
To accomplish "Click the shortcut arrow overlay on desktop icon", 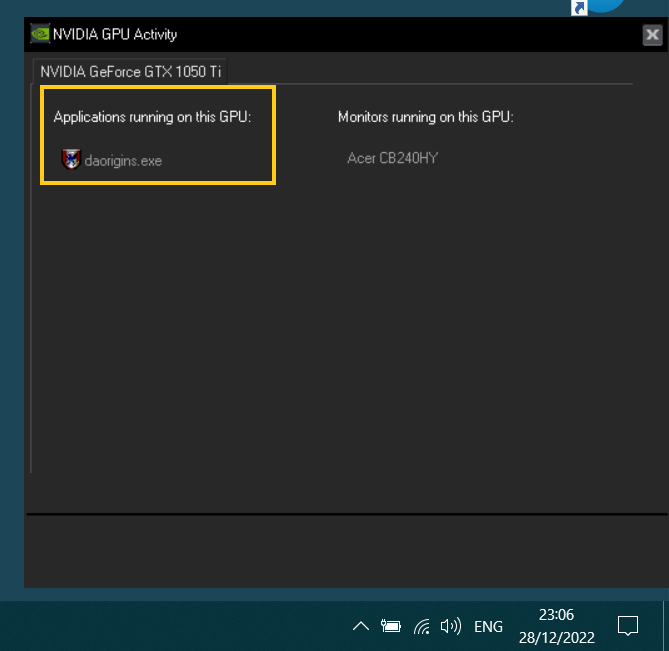I will point(579,8).
